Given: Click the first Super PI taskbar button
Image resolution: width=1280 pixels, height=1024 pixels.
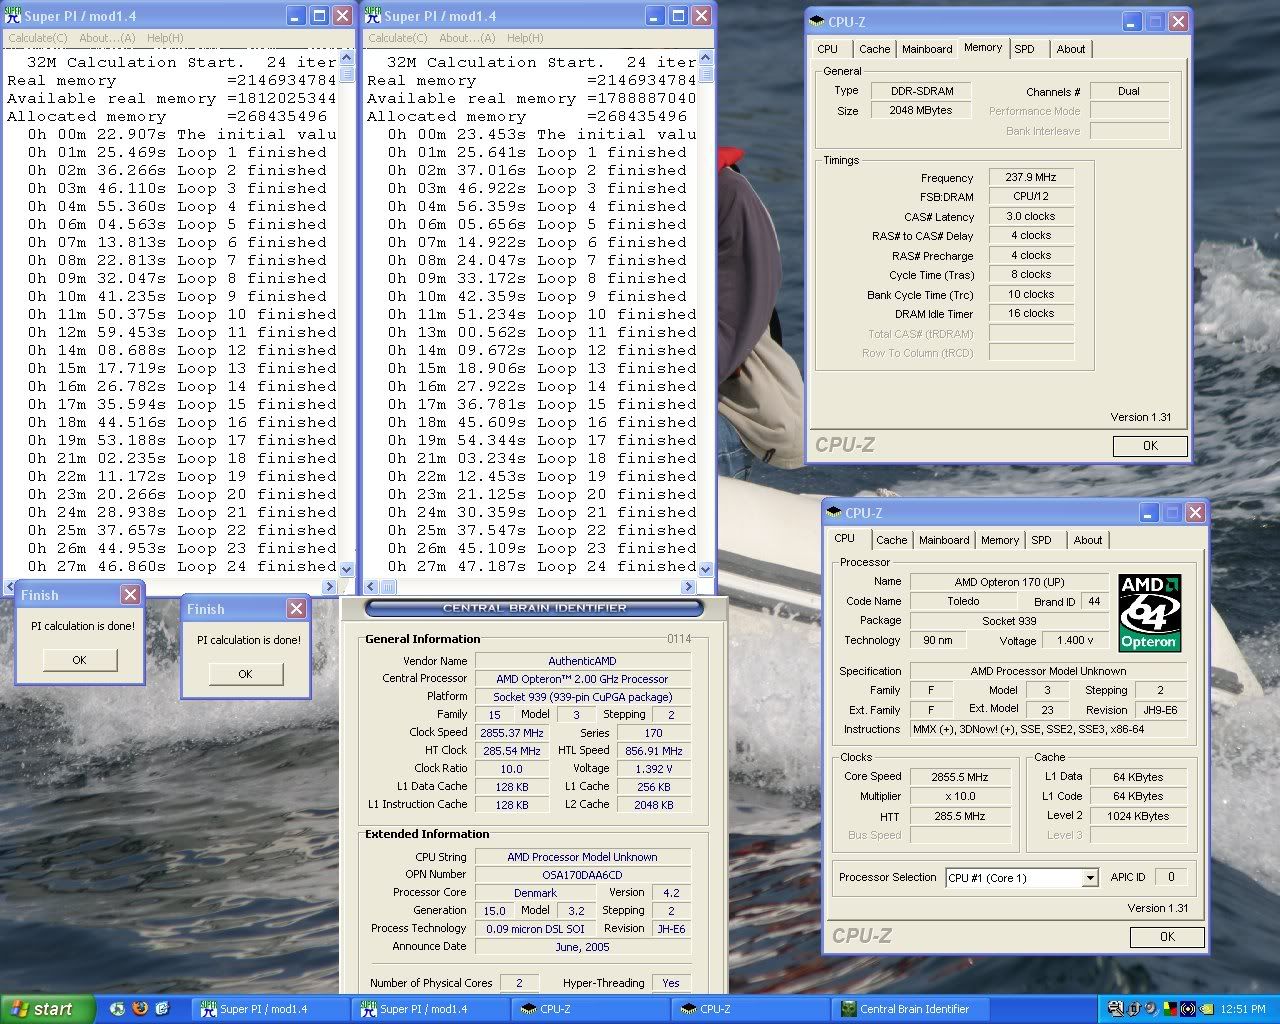Looking at the screenshot, I should [271, 1009].
